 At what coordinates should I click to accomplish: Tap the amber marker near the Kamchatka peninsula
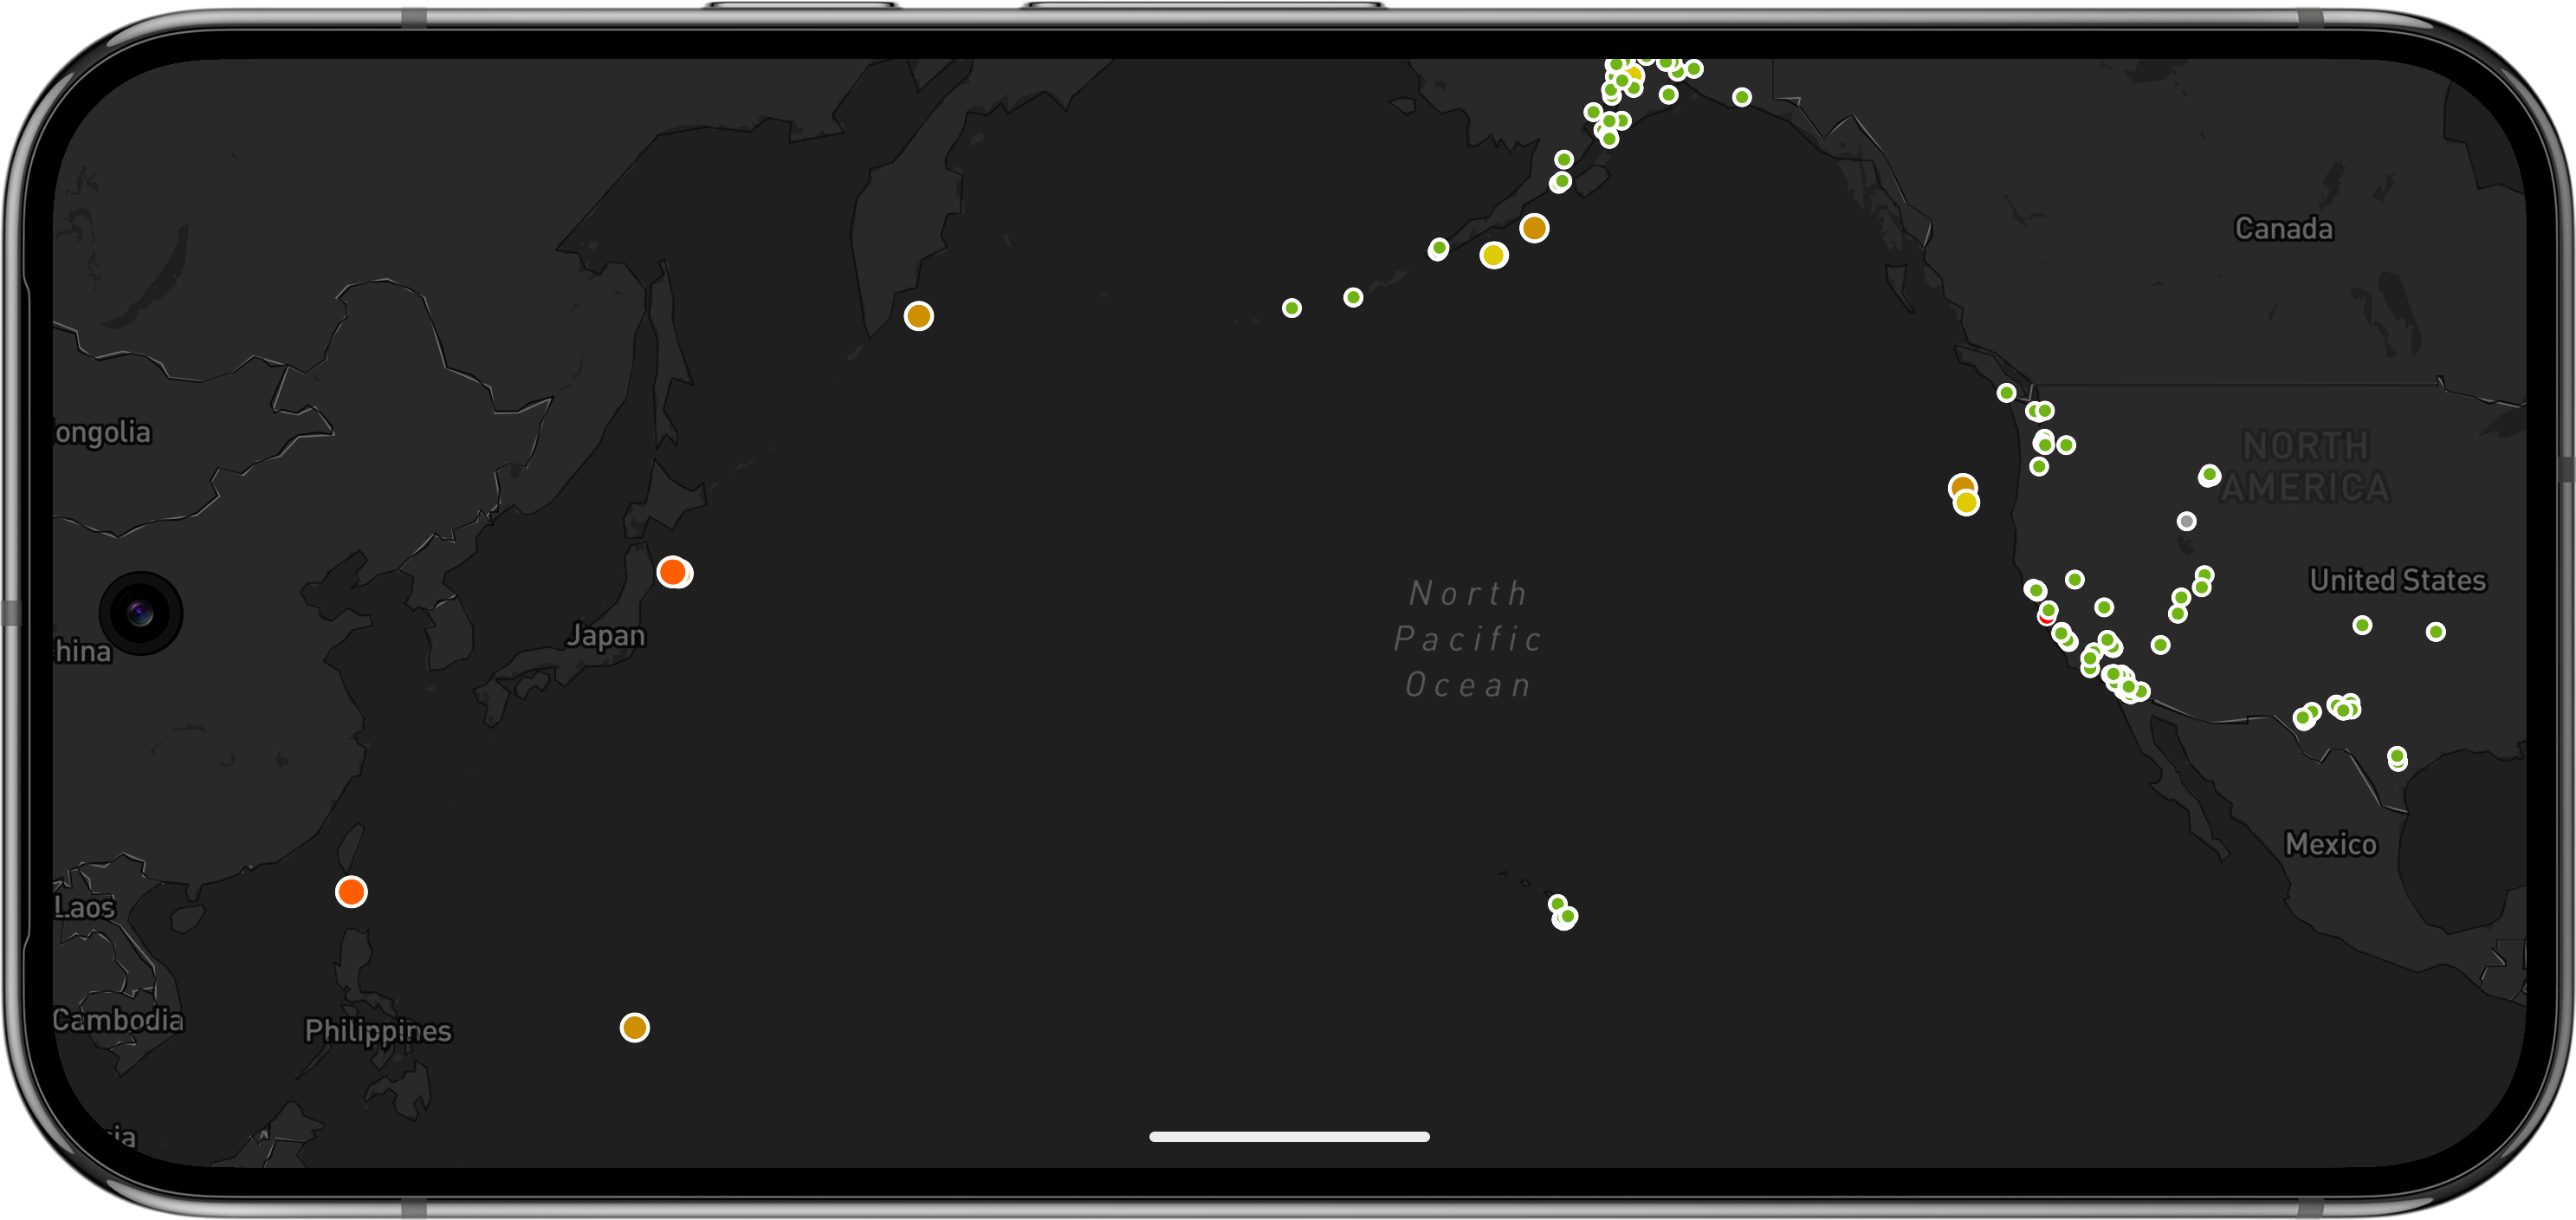[918, 316]
